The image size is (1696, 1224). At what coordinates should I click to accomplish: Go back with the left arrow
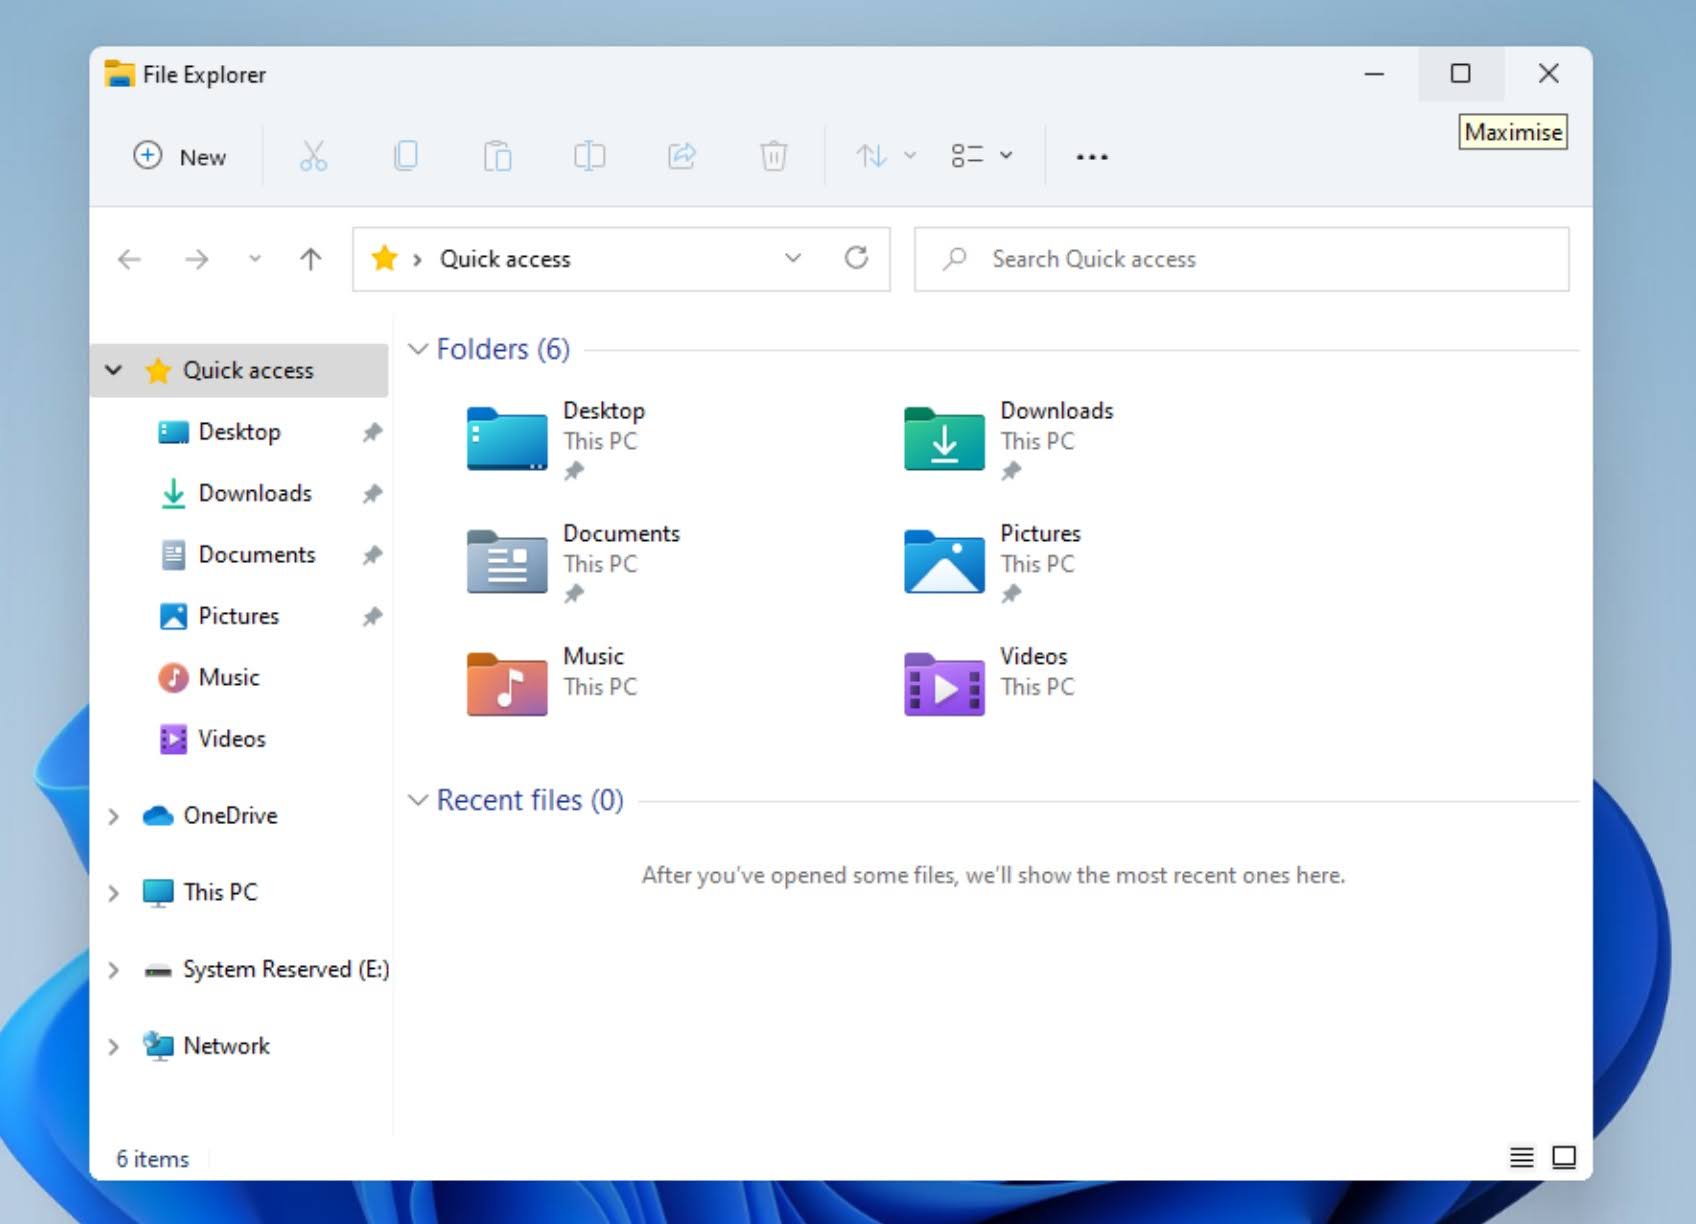[129, 260]
